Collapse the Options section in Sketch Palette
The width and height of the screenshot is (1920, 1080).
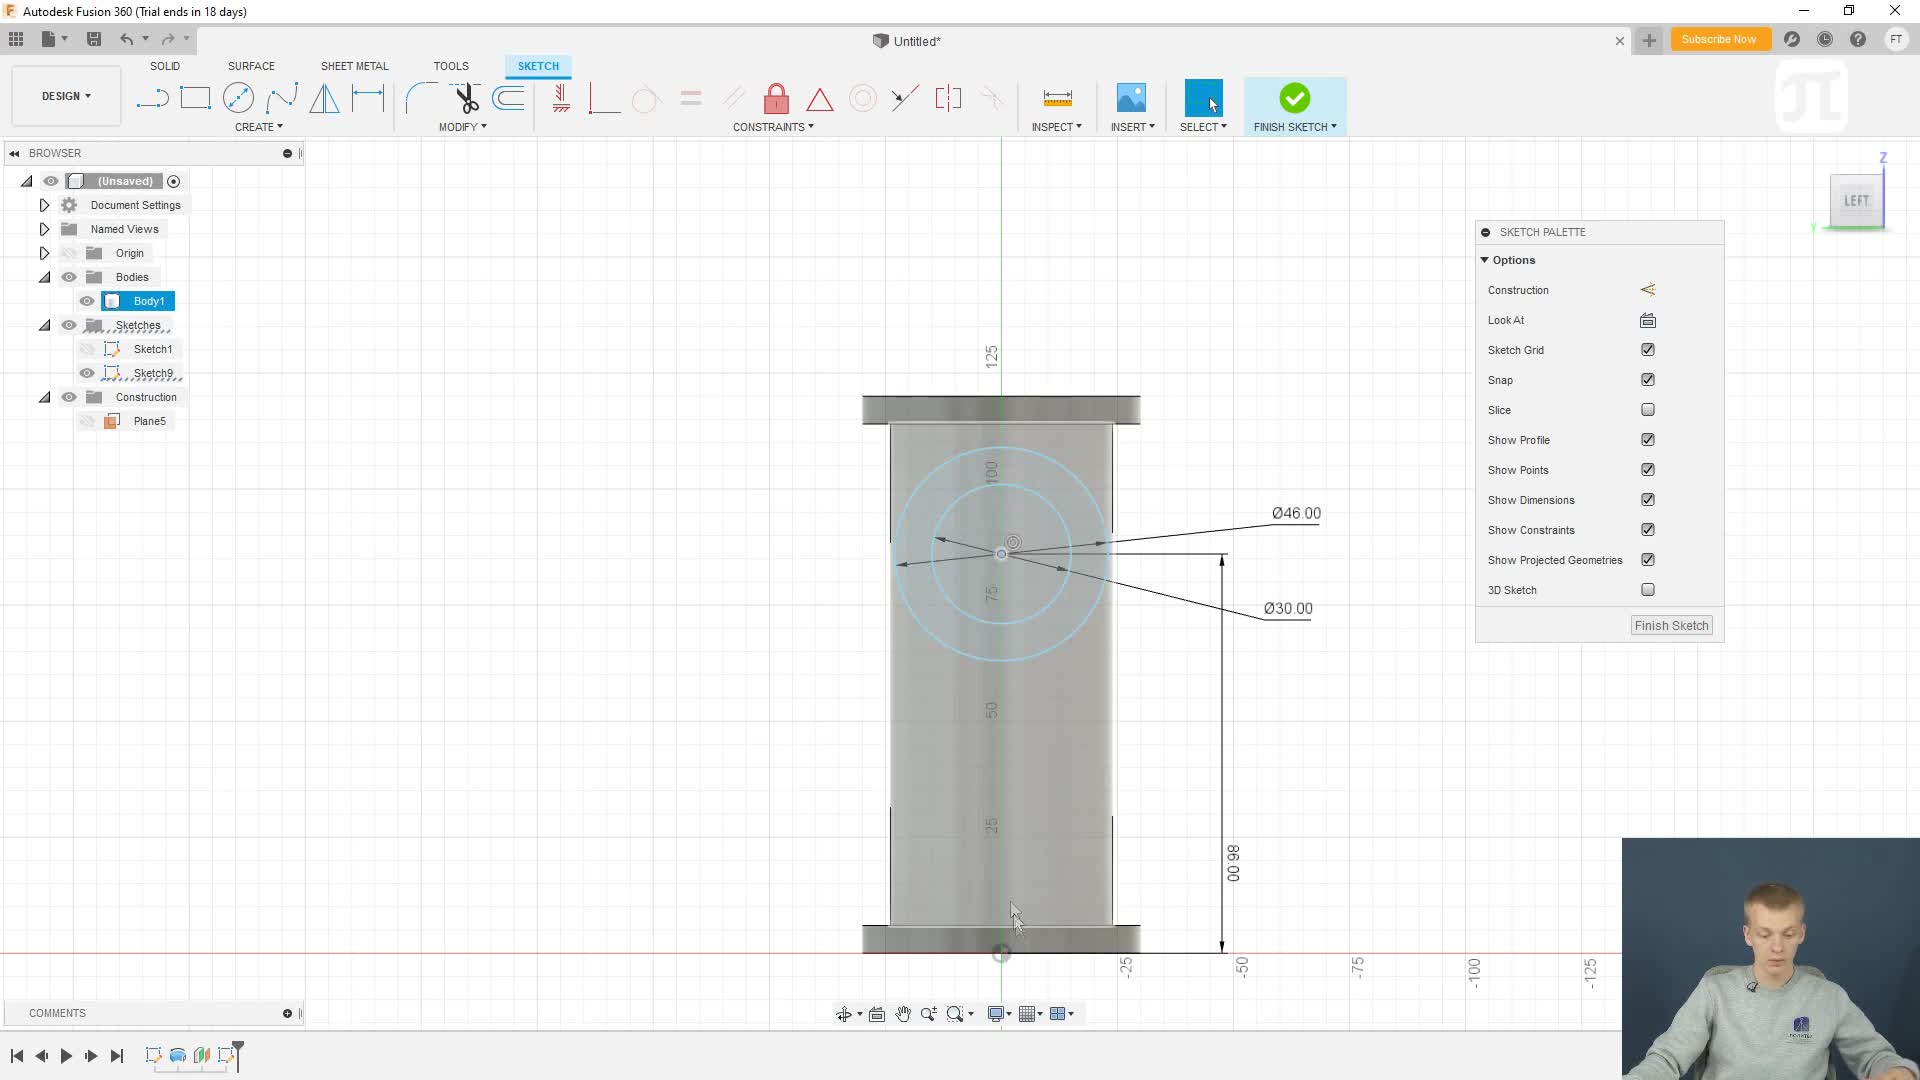1485,260
